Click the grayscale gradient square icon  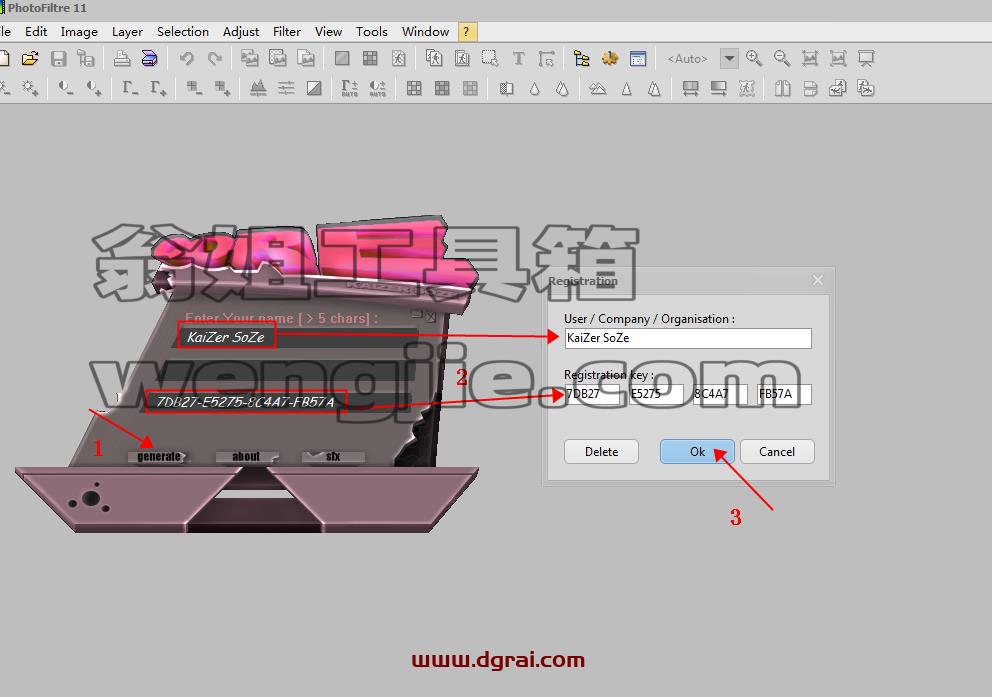pos(314,88)
